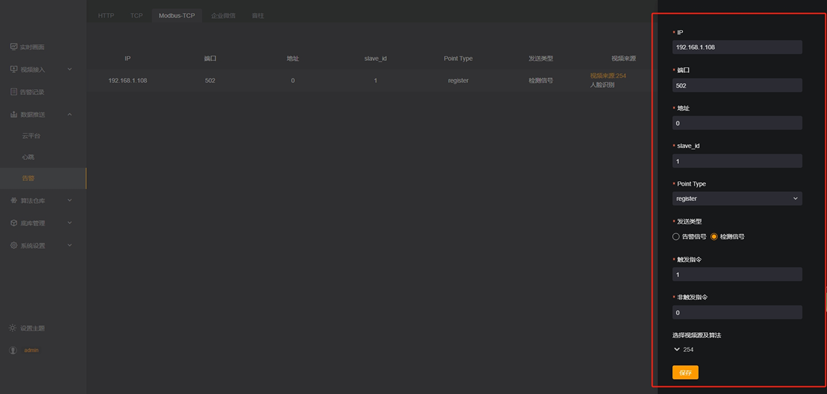Open 云平台 in the sidebar submenu
827x394 pixels.
[31, 136]
